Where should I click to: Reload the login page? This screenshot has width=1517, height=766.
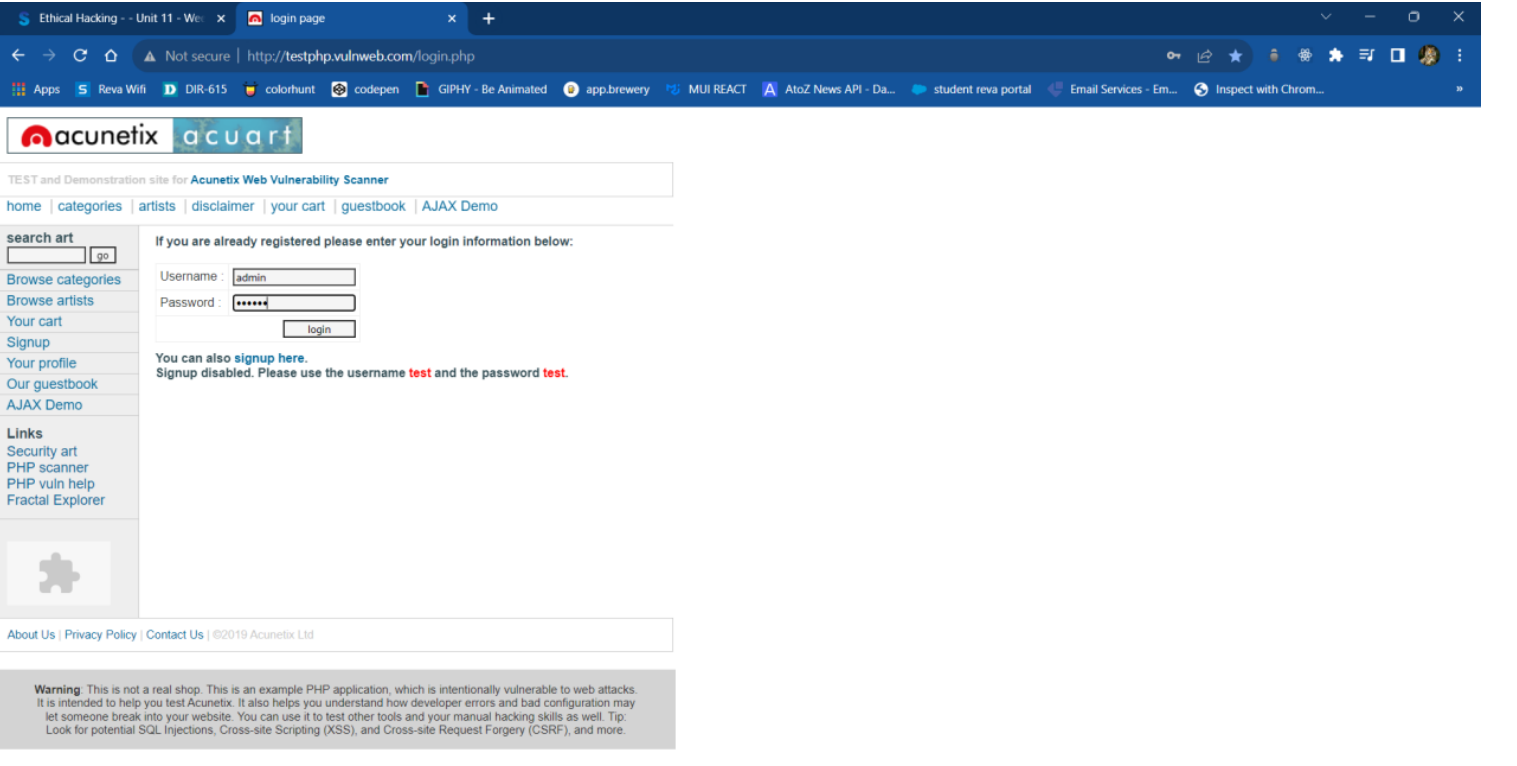pyautogui.click(x=80, y=56)
